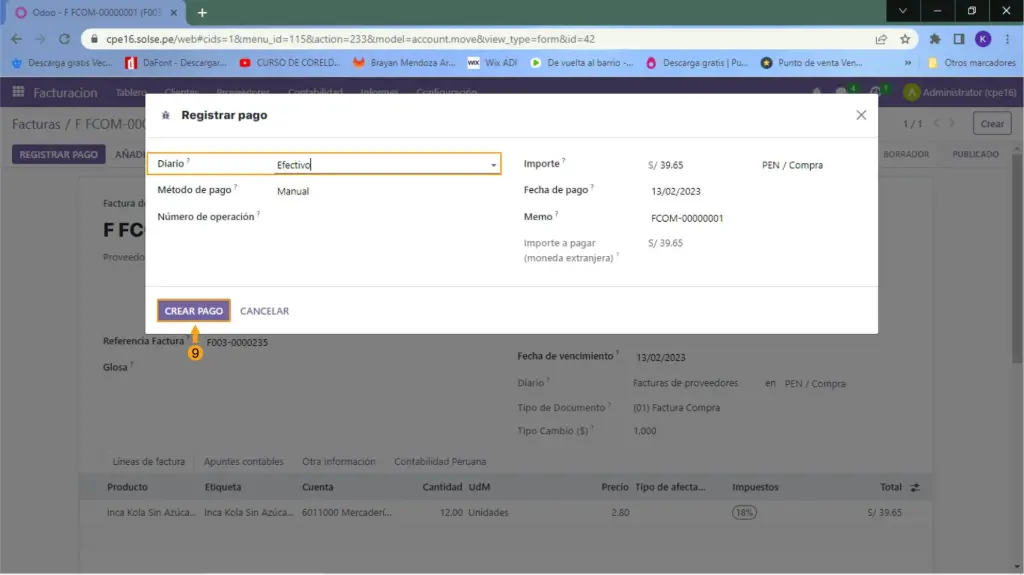The width and height of the screenshot is (1024, 575).
Task: Reload the page with browser refresh icon
Action: (x=65, y=39)
